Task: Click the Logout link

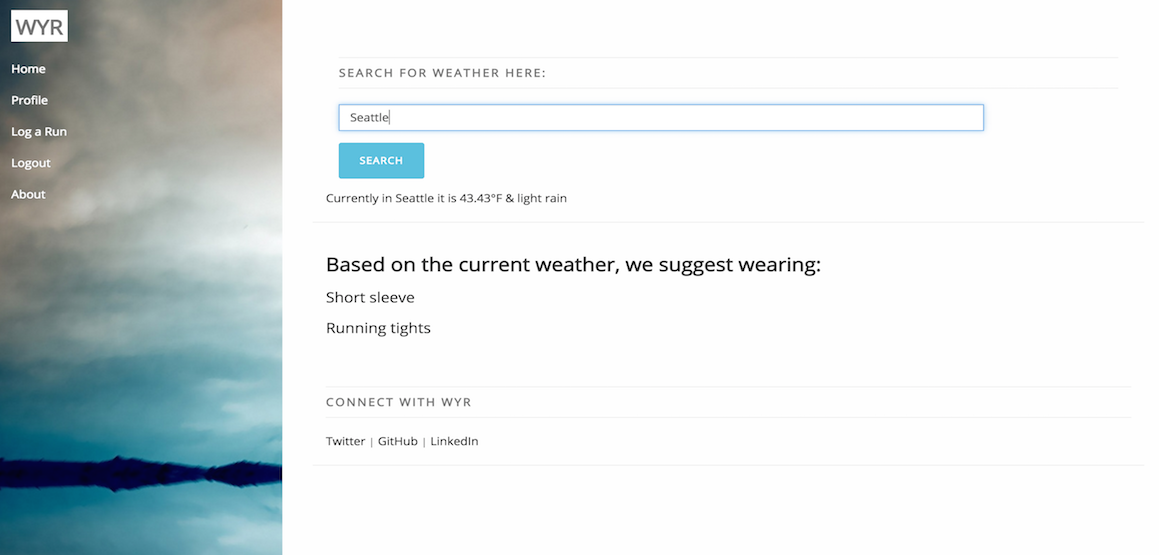Action: coord(31,163)
